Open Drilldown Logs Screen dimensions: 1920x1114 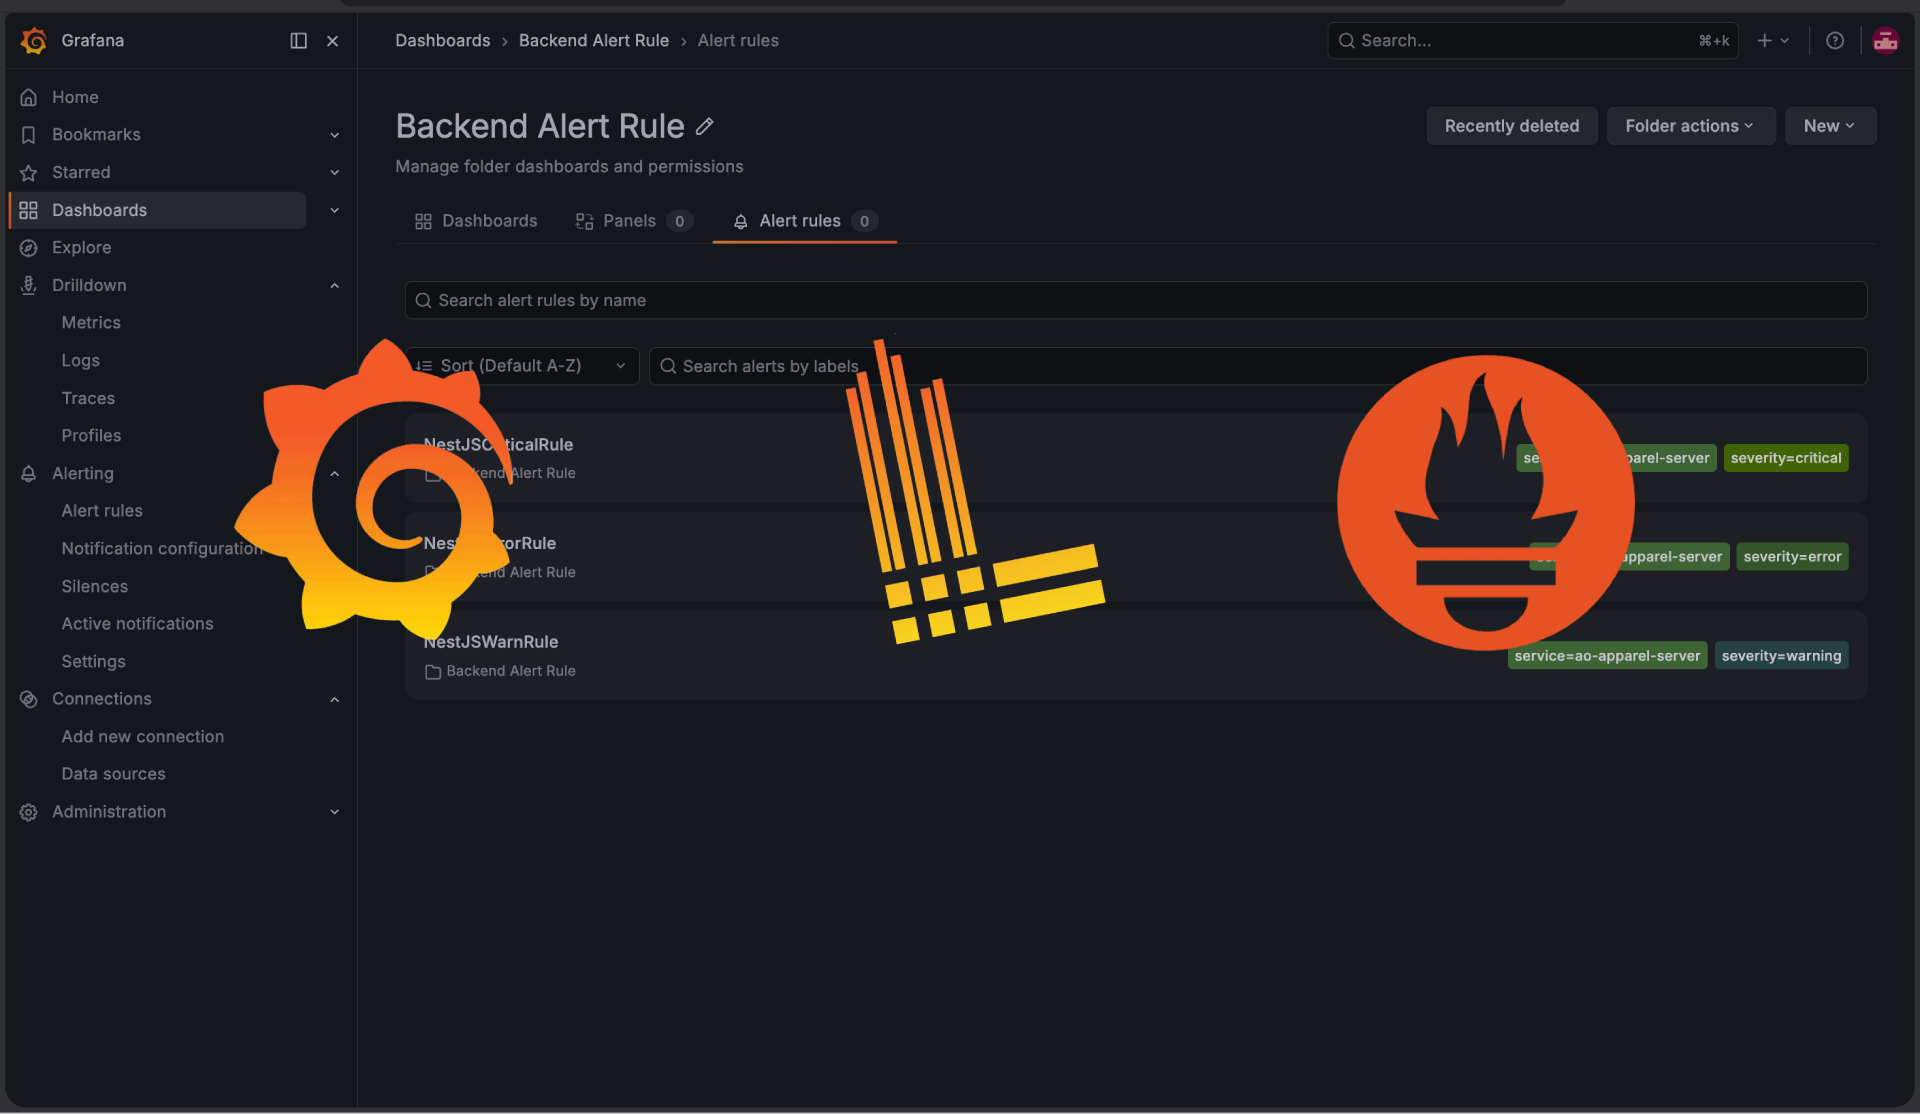(x=80, y=360)
